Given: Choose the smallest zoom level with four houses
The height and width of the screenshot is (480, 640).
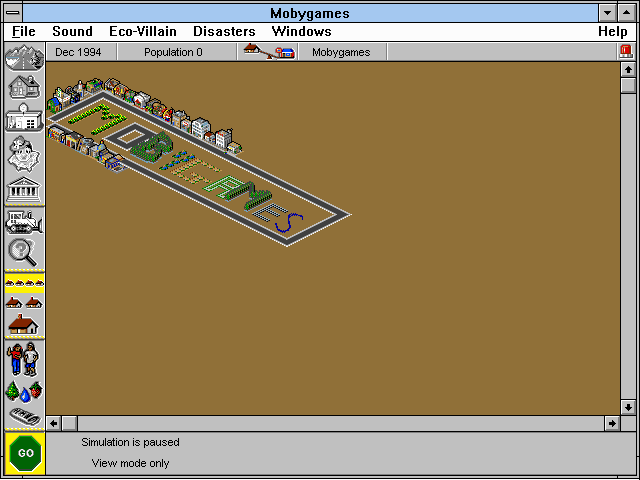Looking at the screenshot, I should coord(24,283).
